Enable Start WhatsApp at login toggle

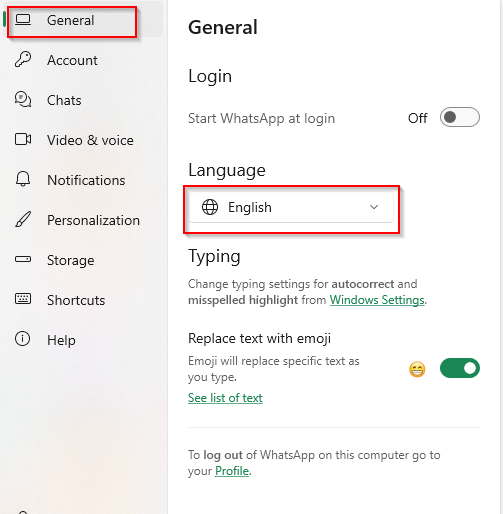[x=460, y=117]
